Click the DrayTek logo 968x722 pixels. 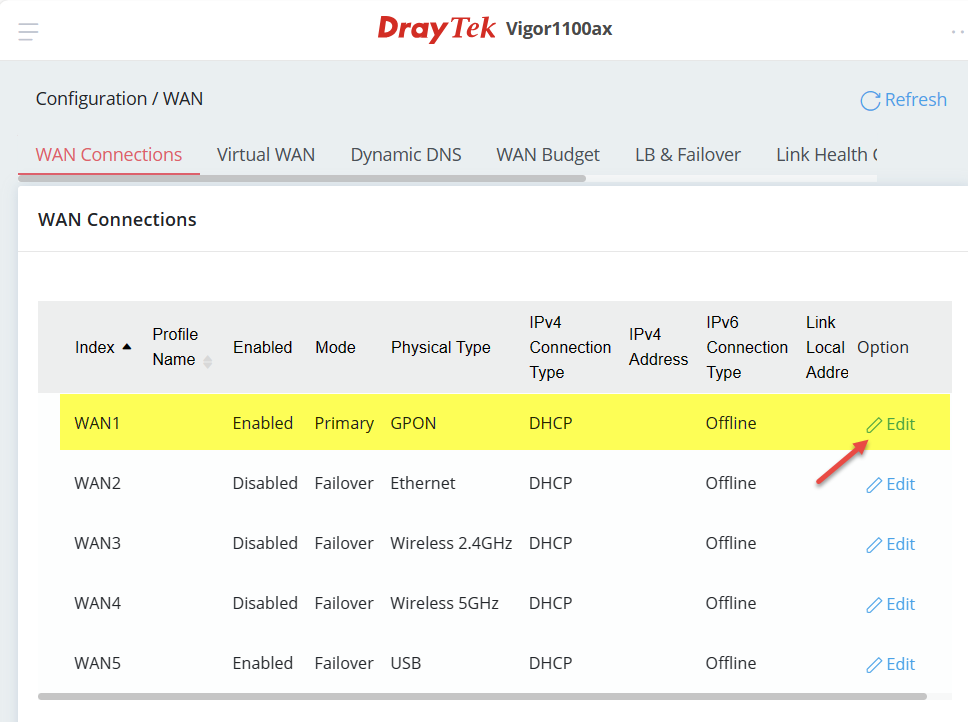436,29
